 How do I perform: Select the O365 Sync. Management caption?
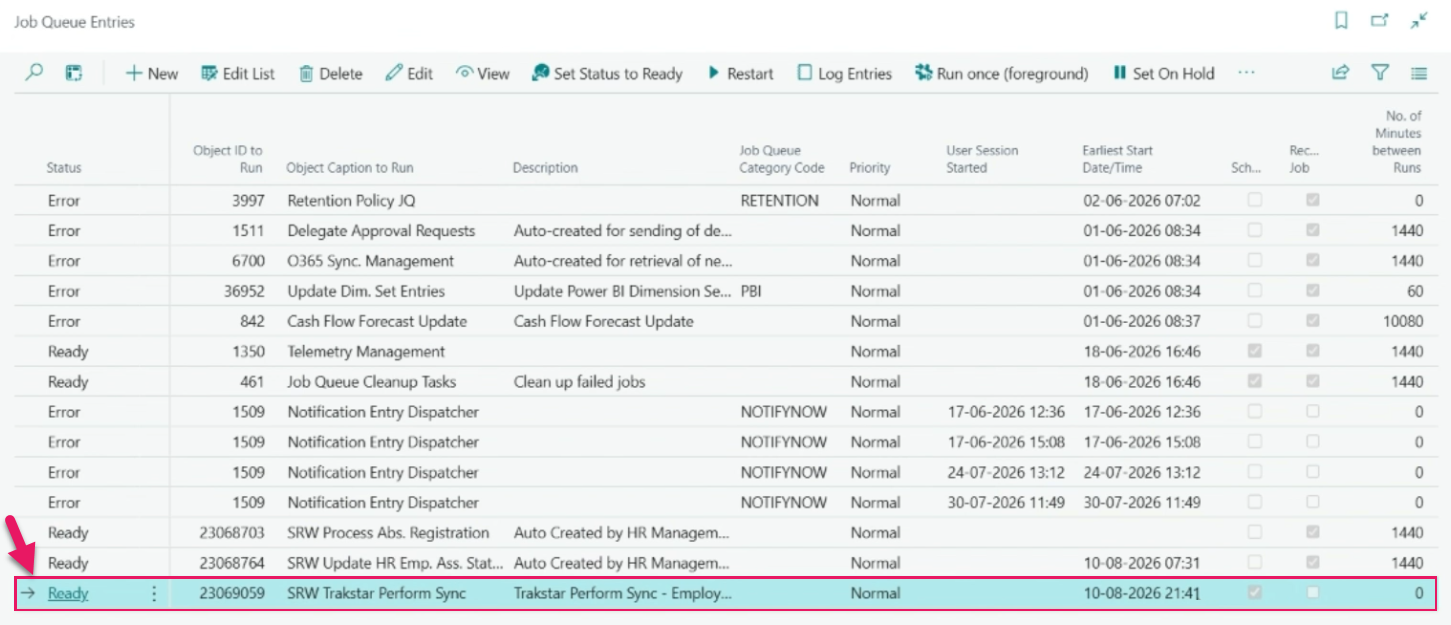coord(371,261)
